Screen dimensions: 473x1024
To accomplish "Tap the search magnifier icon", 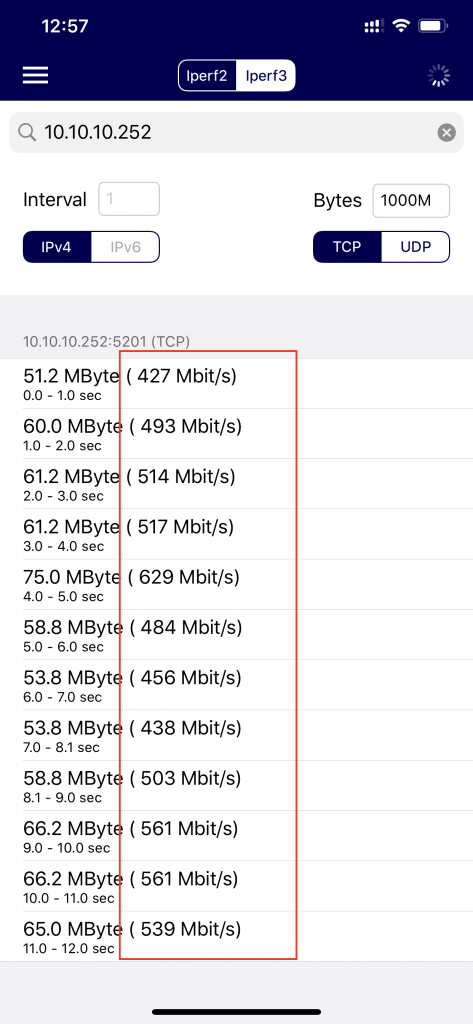I will pyautogui.click(x=27, y=133).
